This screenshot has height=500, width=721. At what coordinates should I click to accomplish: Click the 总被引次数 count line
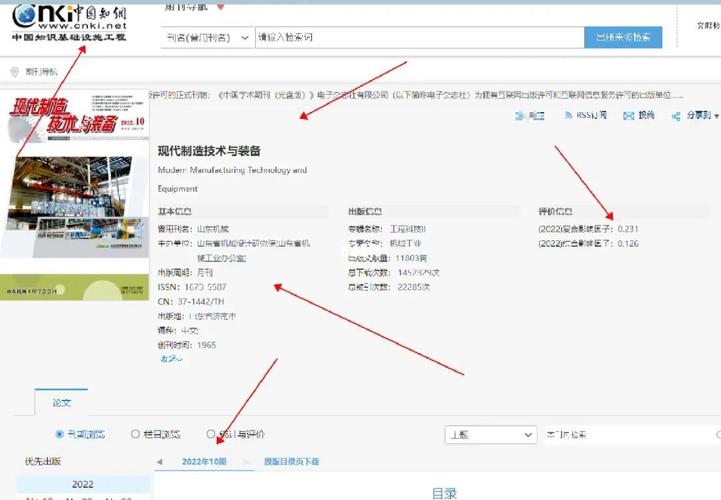[389, 287]
